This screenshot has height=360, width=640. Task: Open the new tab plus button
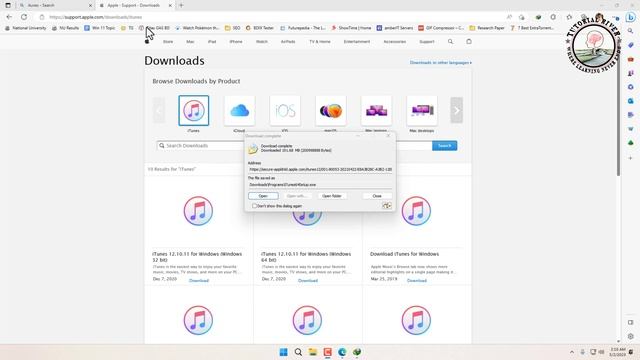click(181, 6)
